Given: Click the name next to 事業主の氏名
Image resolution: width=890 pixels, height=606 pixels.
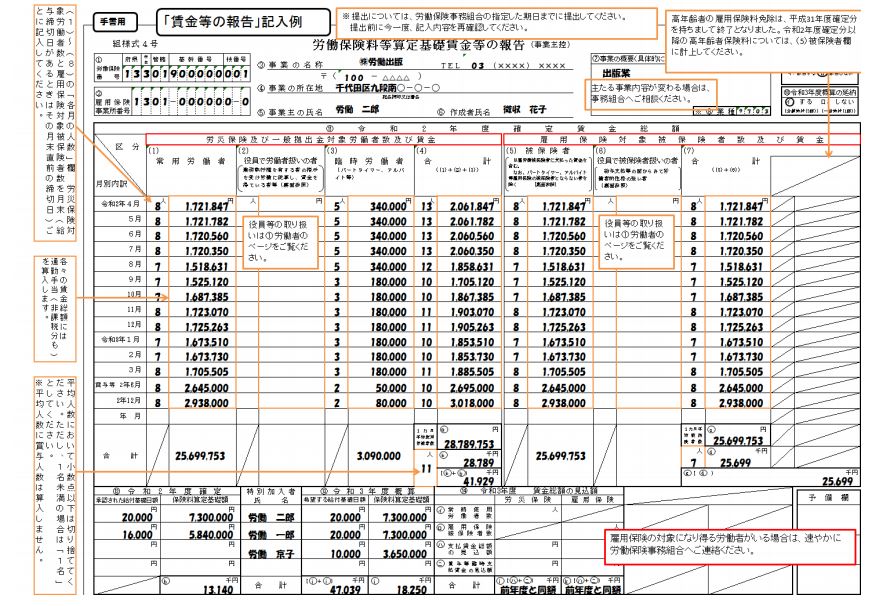Looking at the screenshot, I should point(357,110).
